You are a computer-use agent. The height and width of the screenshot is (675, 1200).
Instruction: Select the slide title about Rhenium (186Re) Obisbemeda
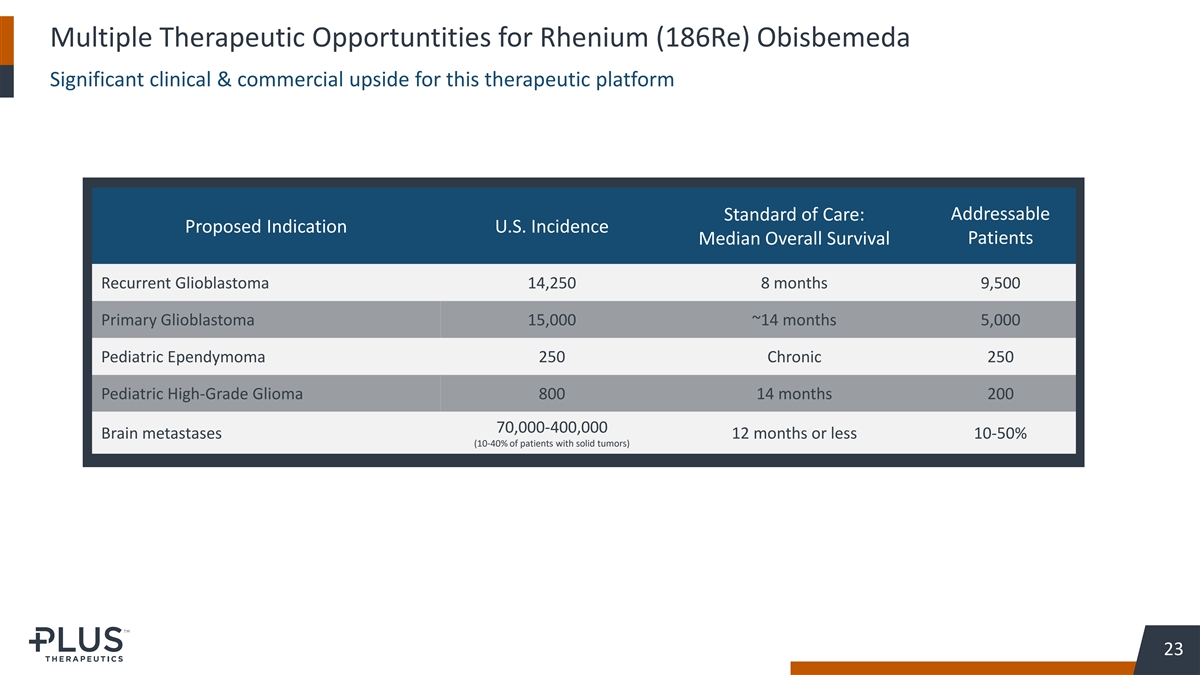click(480, 40)
